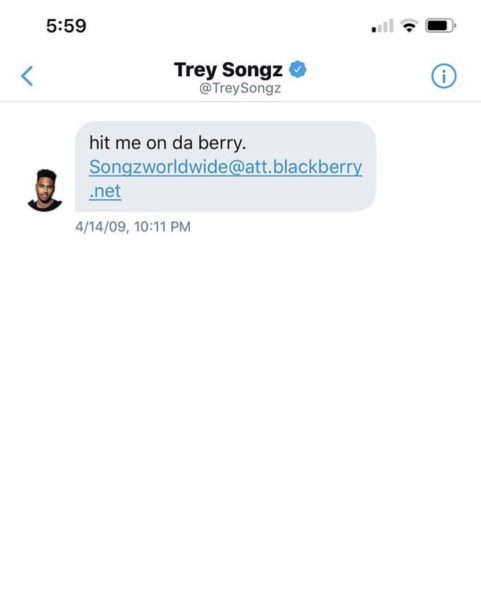Tap the @TreySongz handle text
The height and width of the screenshot is (600, 481).
pyautogui.click(x=240, y=88)
